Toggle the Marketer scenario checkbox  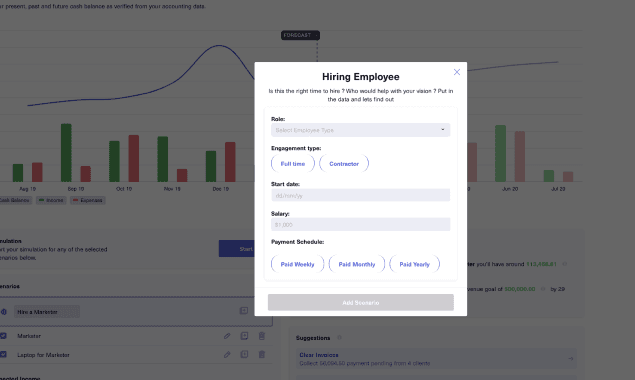tap(3, 336)
